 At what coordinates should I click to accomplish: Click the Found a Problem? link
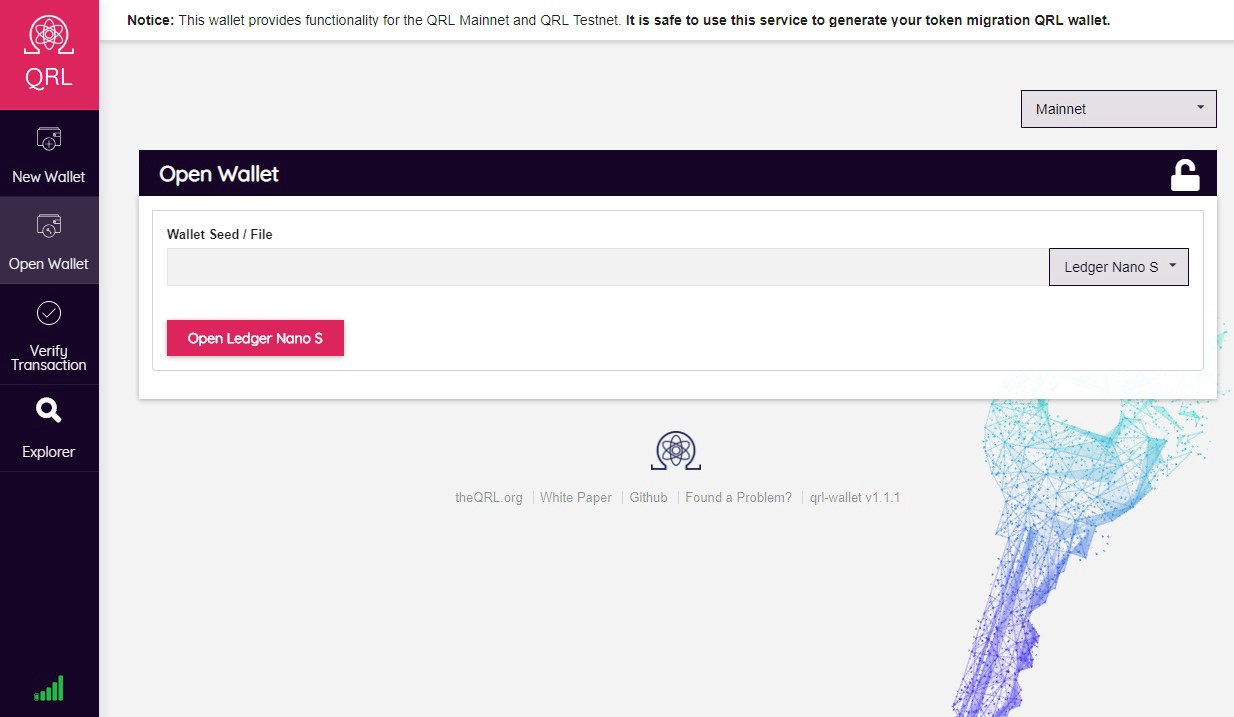pos(738,497)
